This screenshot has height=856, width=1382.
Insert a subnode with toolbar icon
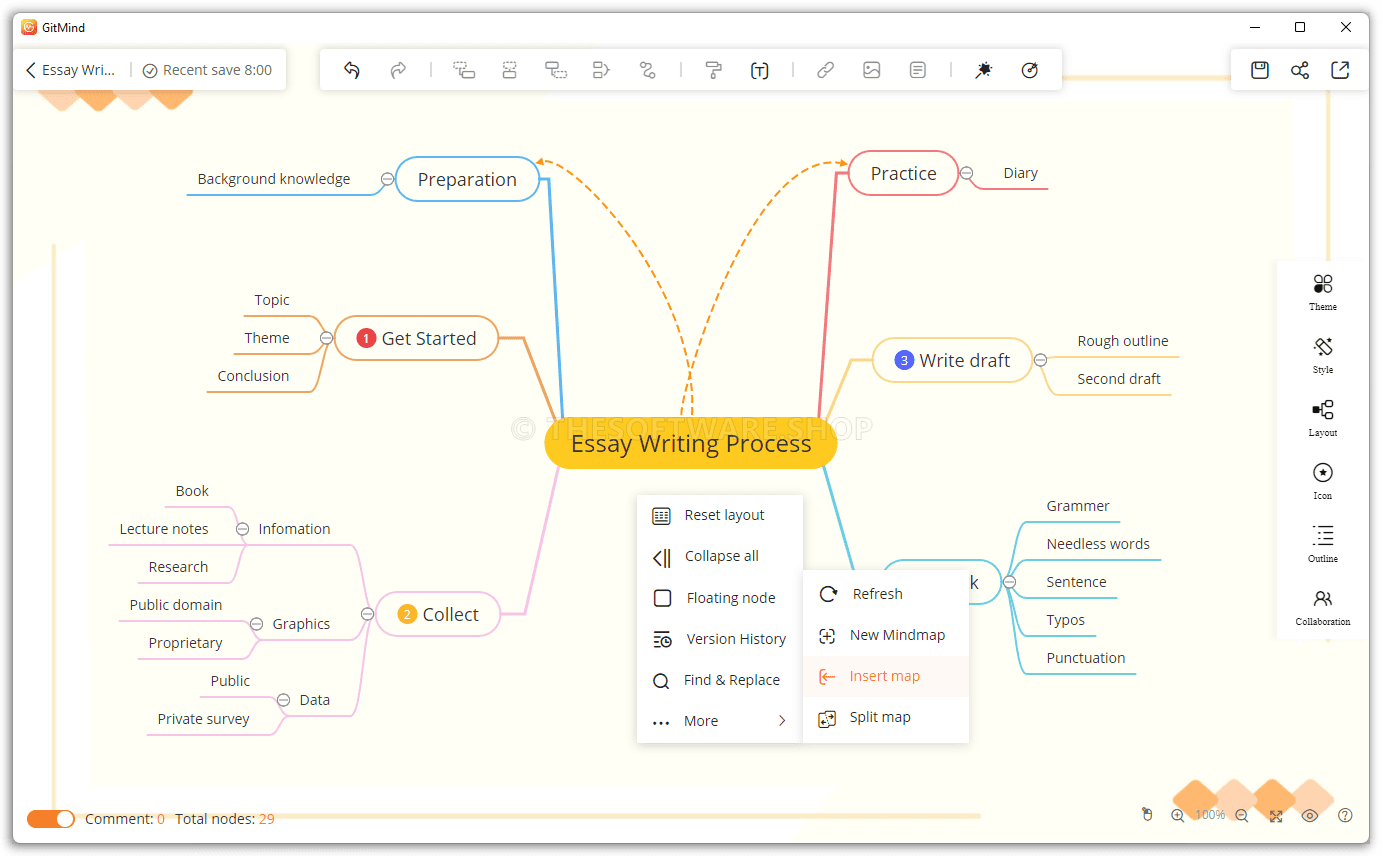[x=464, y=70]
